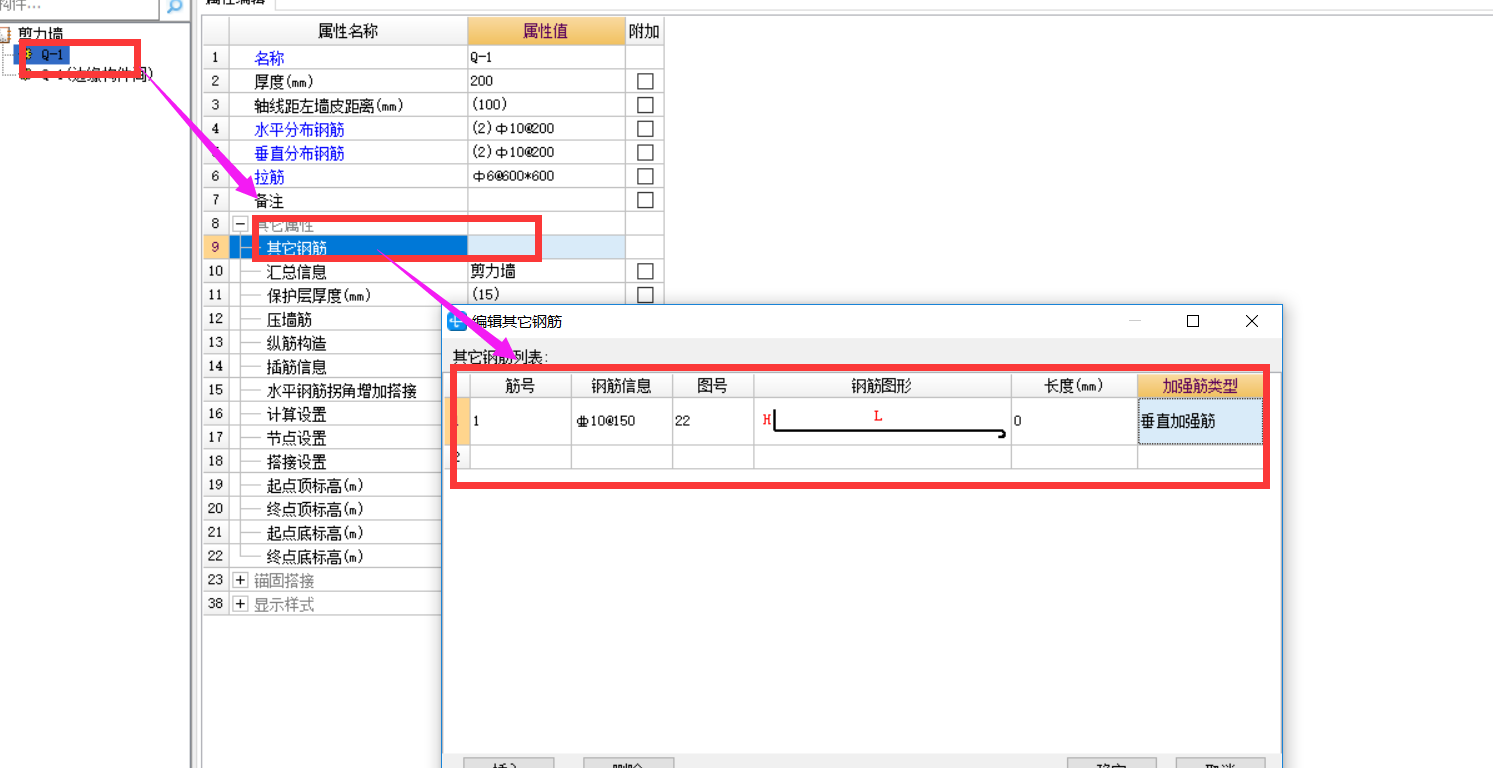Click the 属性值 column header
Viewport: 1493px width, 768px height.
point(546,32)
